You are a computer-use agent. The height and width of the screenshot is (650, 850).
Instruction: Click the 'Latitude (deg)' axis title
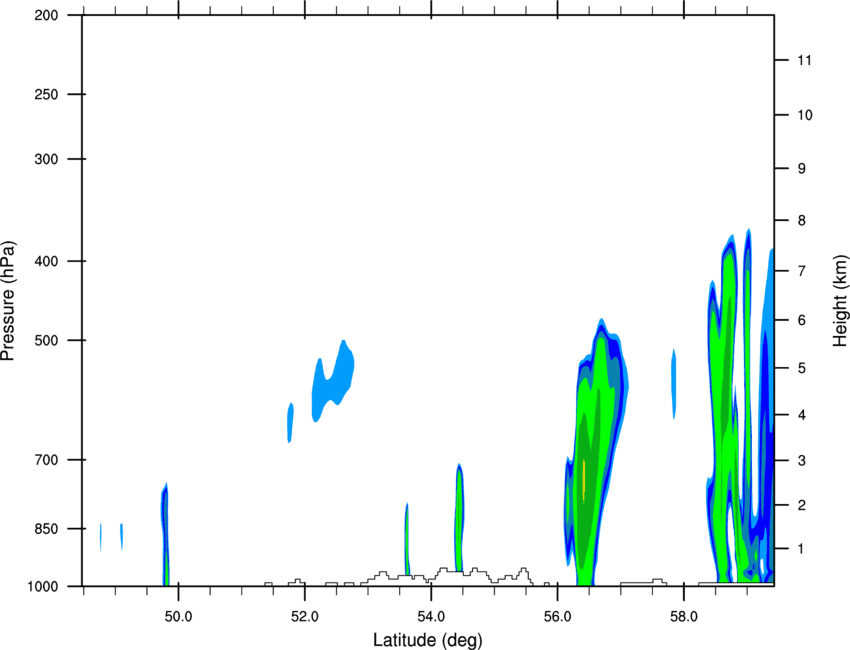427,640
